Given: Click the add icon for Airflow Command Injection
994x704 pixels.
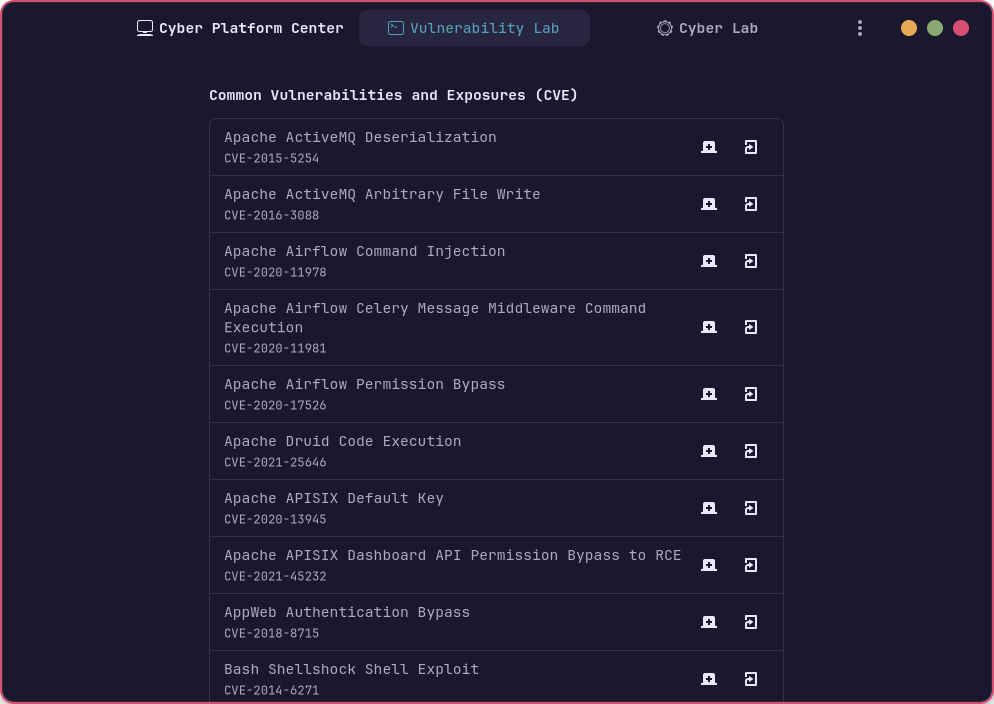Looking at the screenshot, I should [709, 261].
